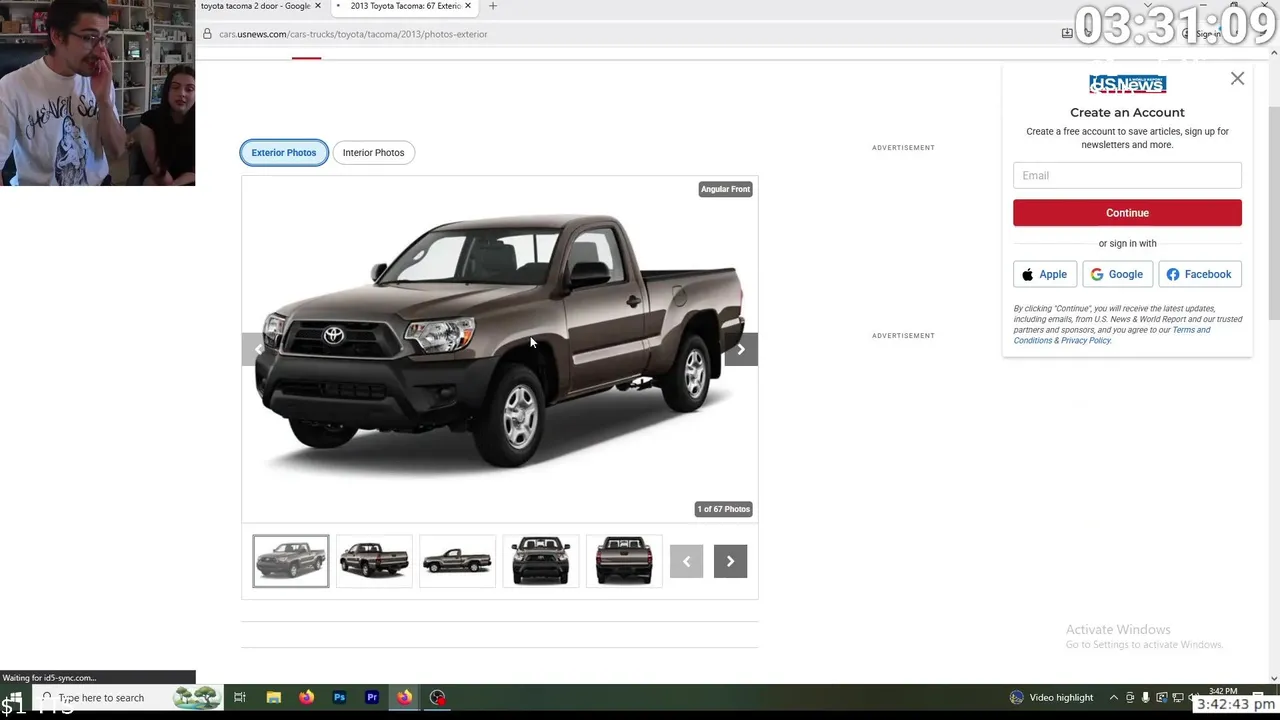Click scrollbar down arrow

(1273, 678)
